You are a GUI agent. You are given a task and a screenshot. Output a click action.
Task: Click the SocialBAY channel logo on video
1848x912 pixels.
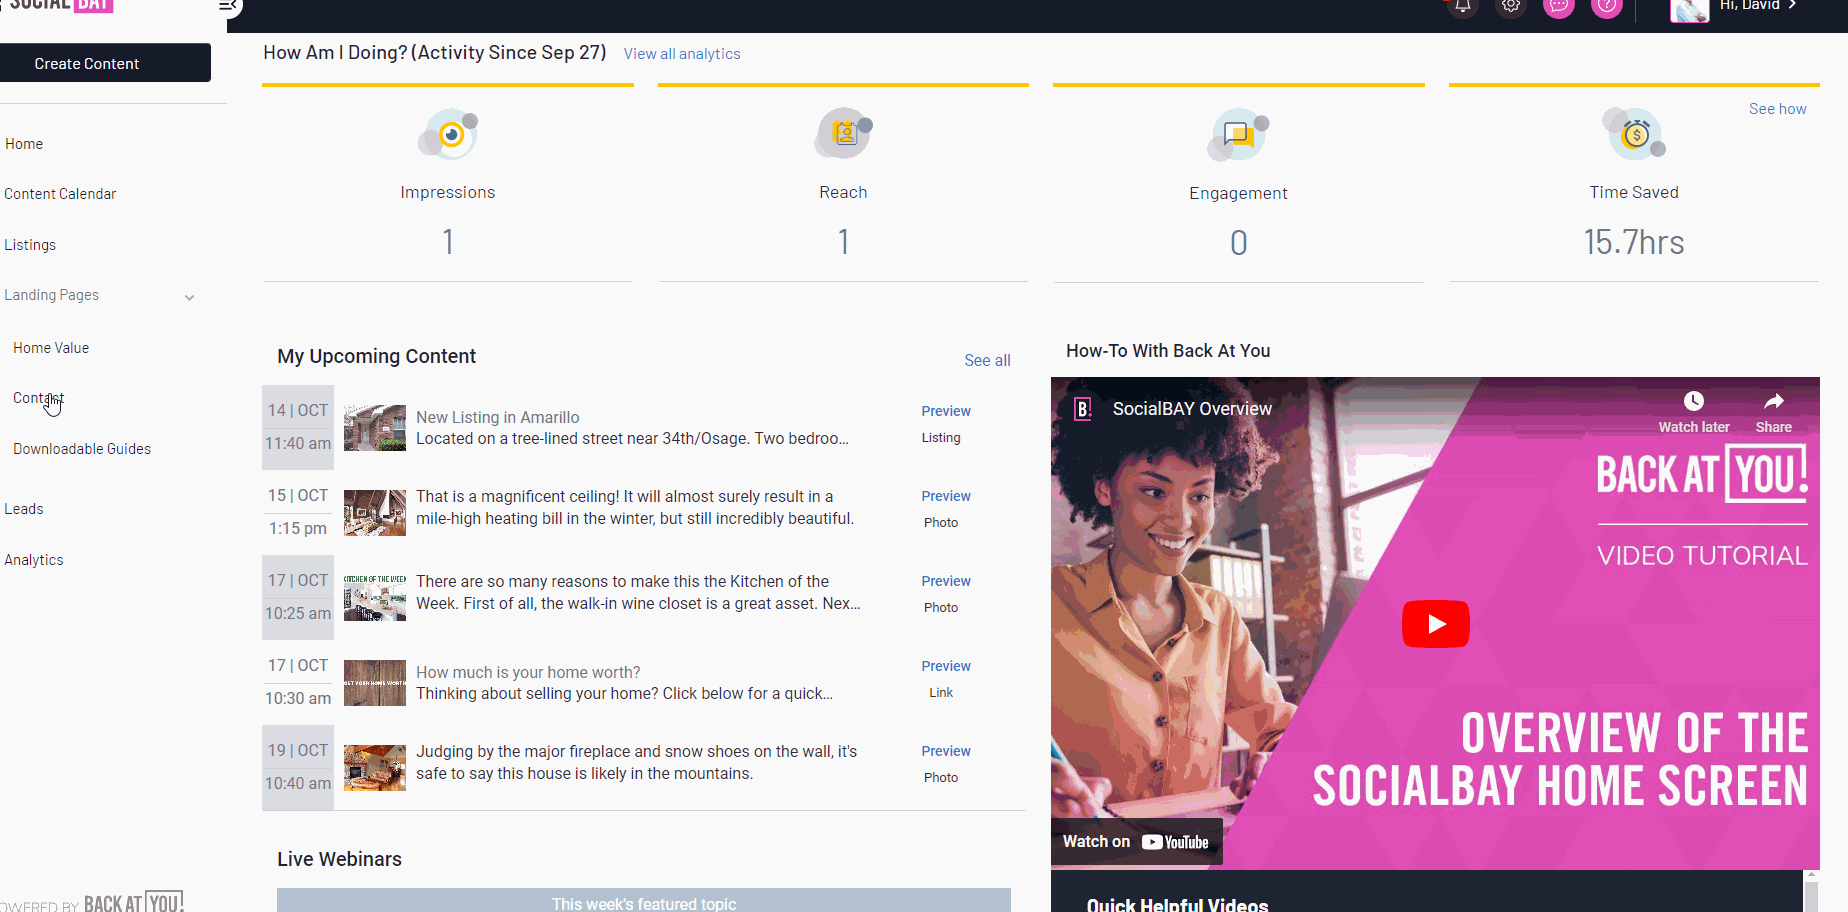click(1082, 409)
